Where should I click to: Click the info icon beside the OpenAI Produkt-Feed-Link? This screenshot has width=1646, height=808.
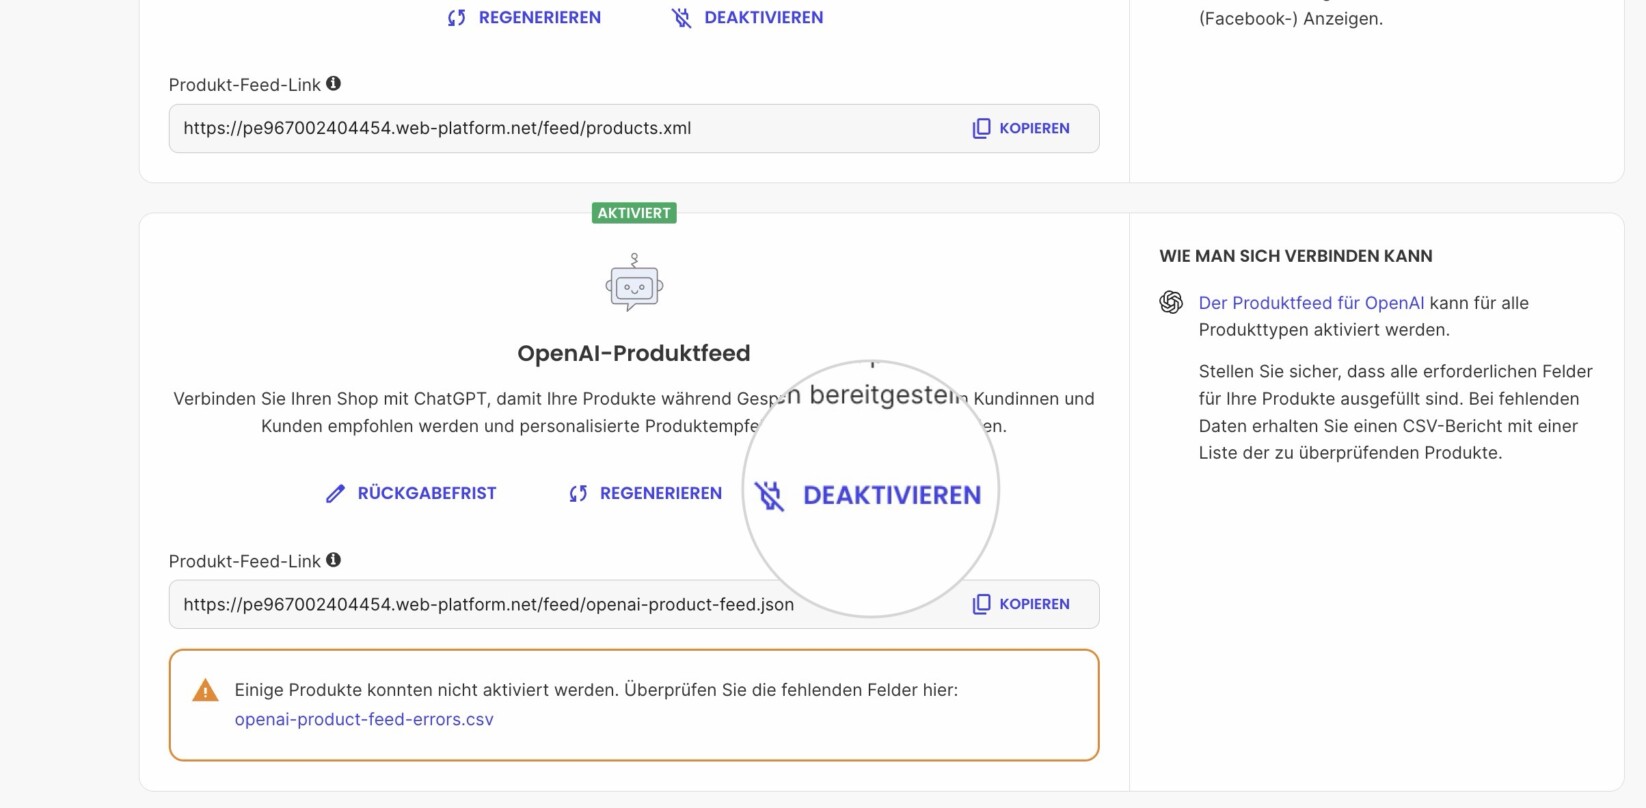(334, 560)
